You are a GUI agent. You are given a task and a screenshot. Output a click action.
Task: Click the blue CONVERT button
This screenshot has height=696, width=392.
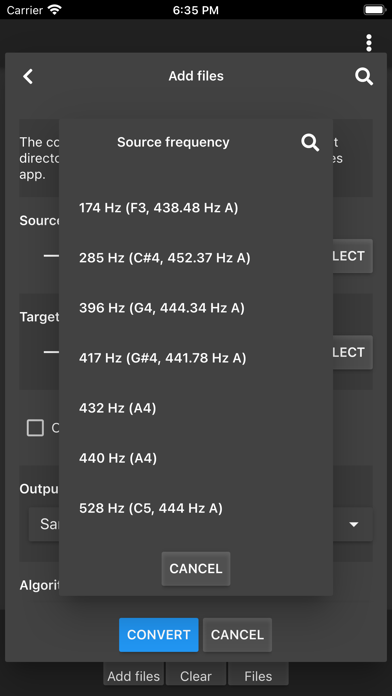point(158,635)
